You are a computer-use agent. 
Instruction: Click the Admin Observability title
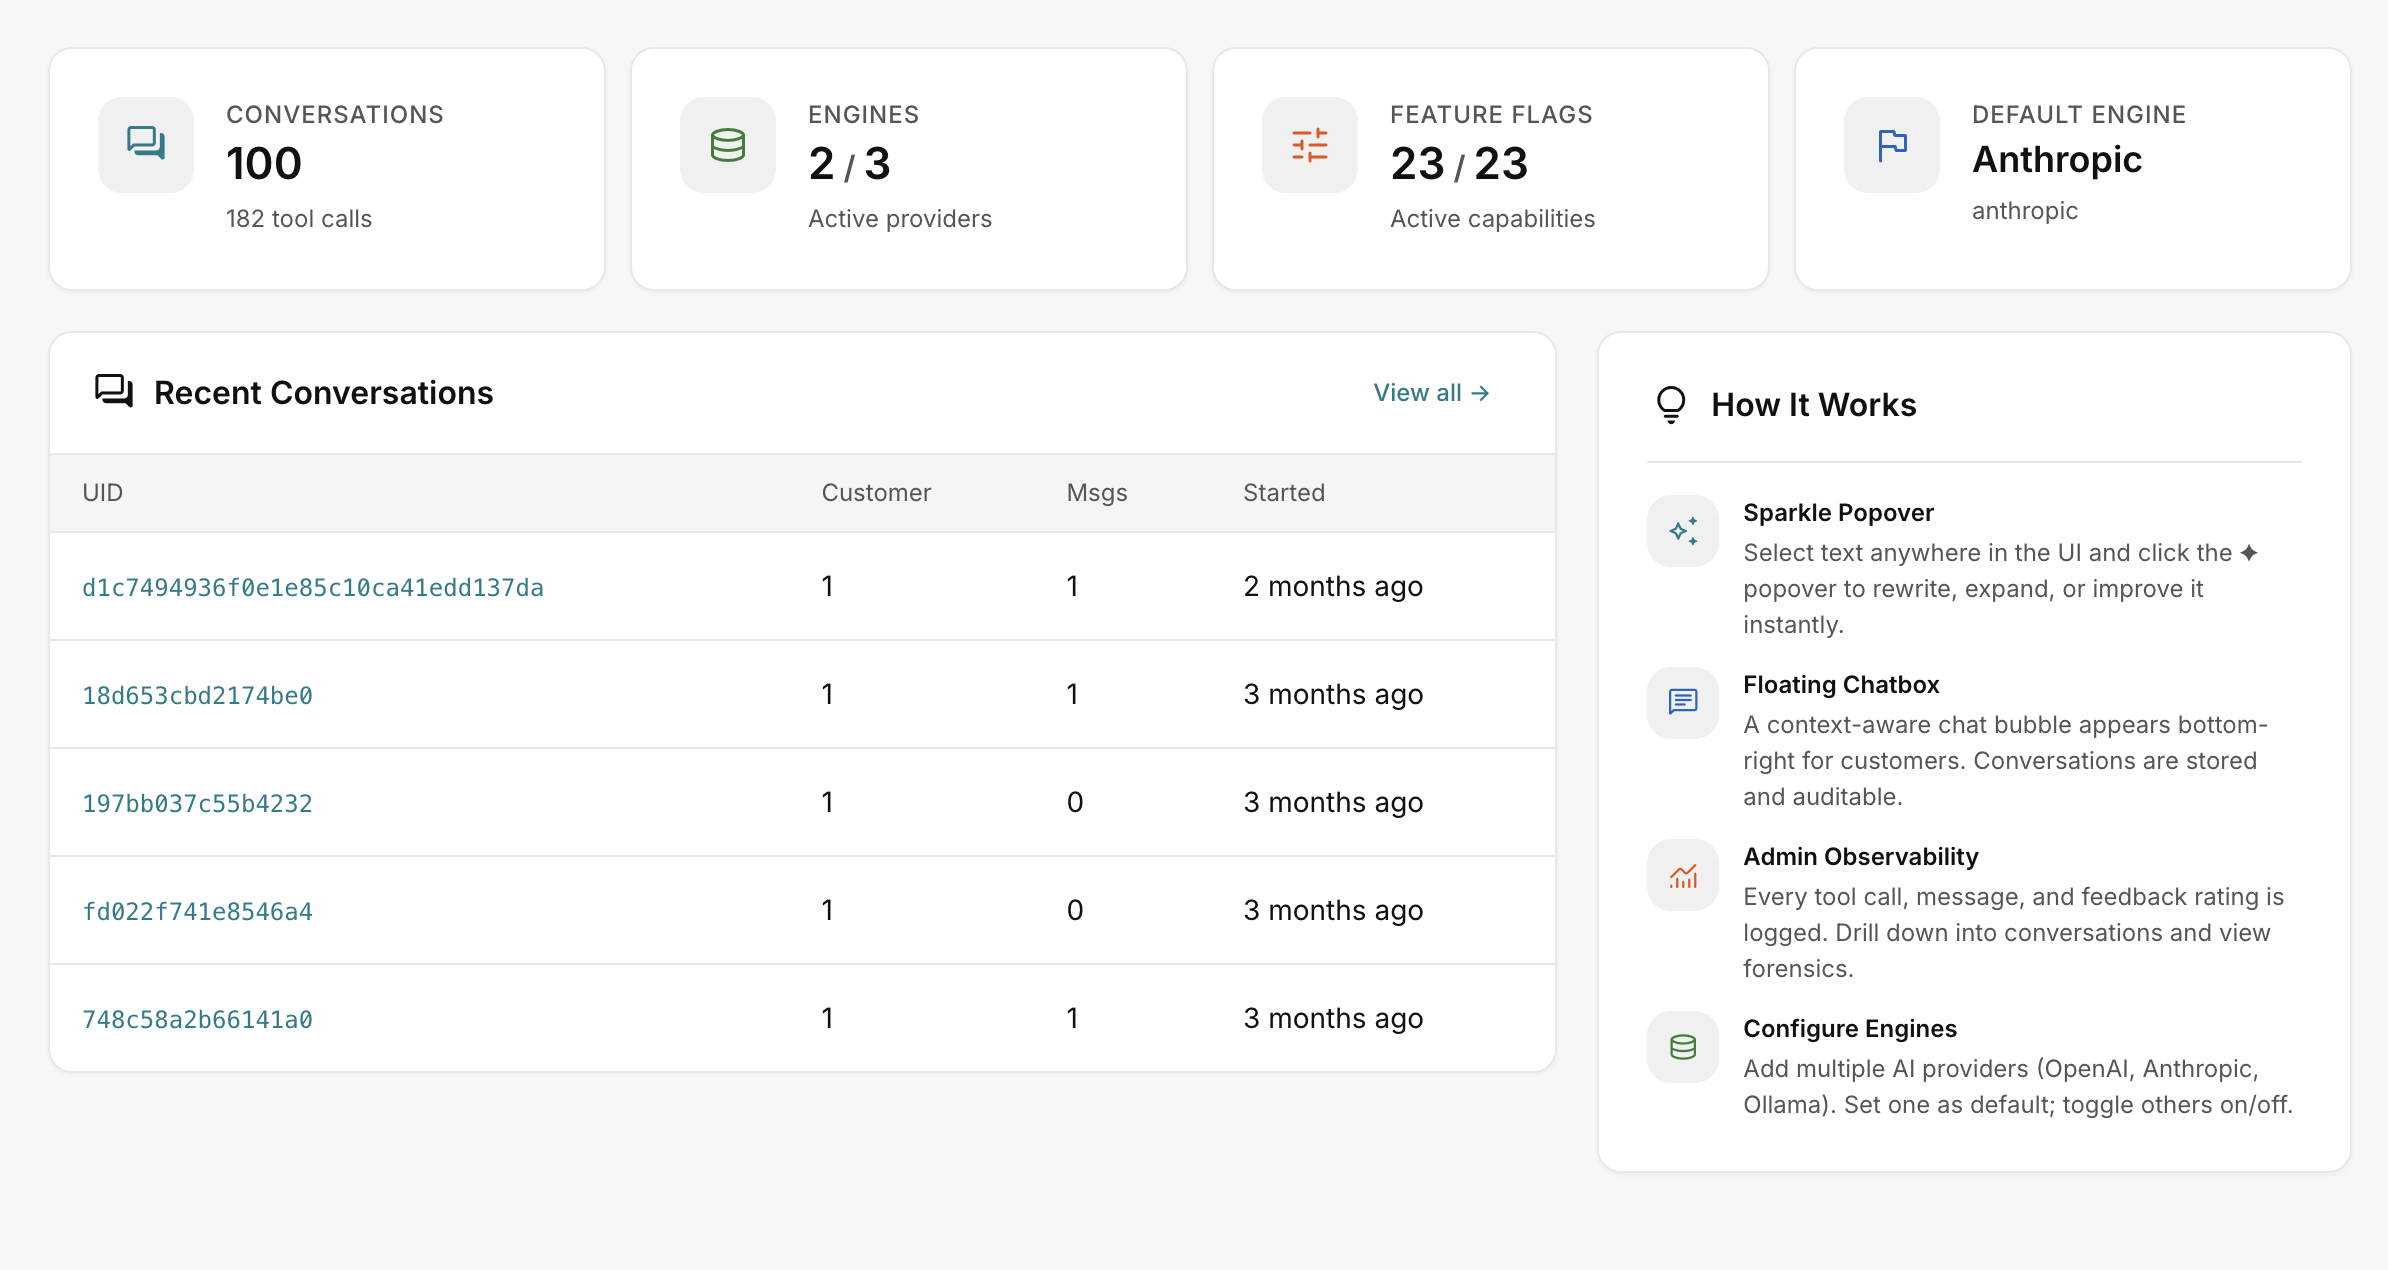1861,857
